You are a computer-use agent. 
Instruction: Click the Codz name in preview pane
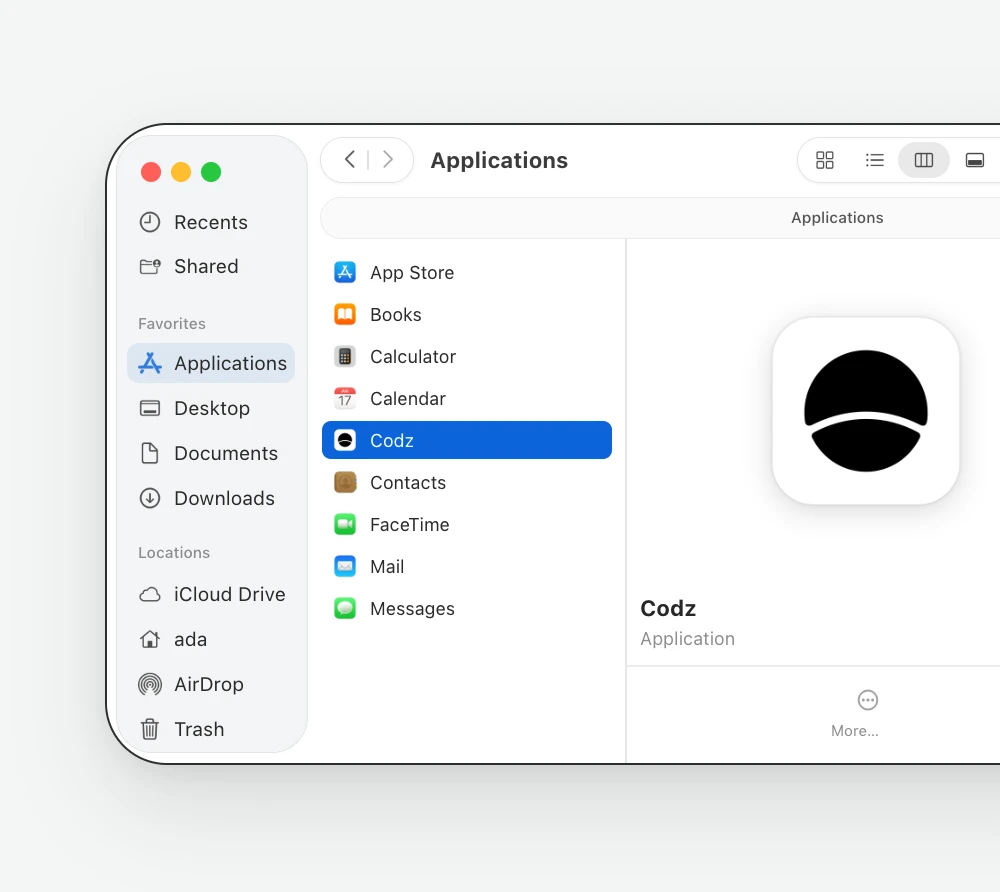[668, 608]
